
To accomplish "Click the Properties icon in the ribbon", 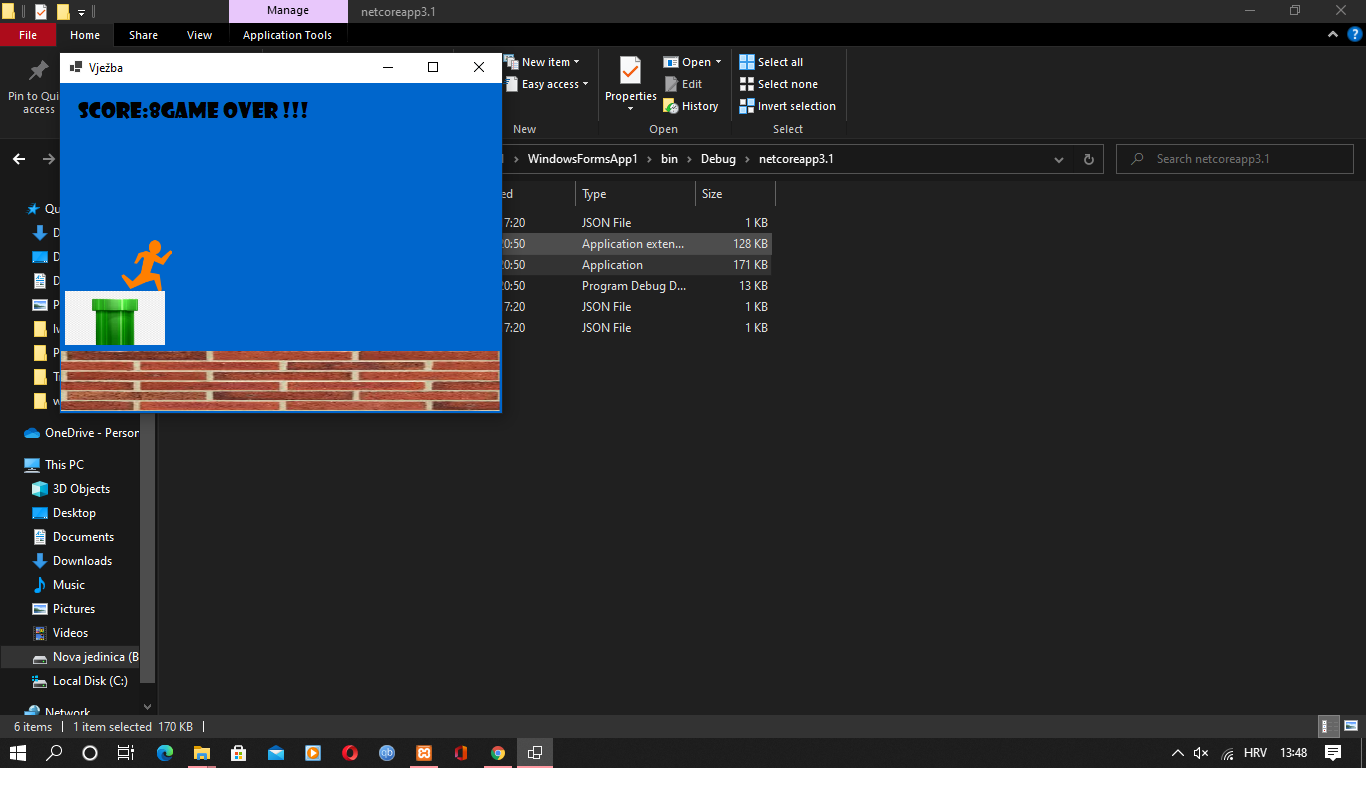I will [x=630, y=72].
